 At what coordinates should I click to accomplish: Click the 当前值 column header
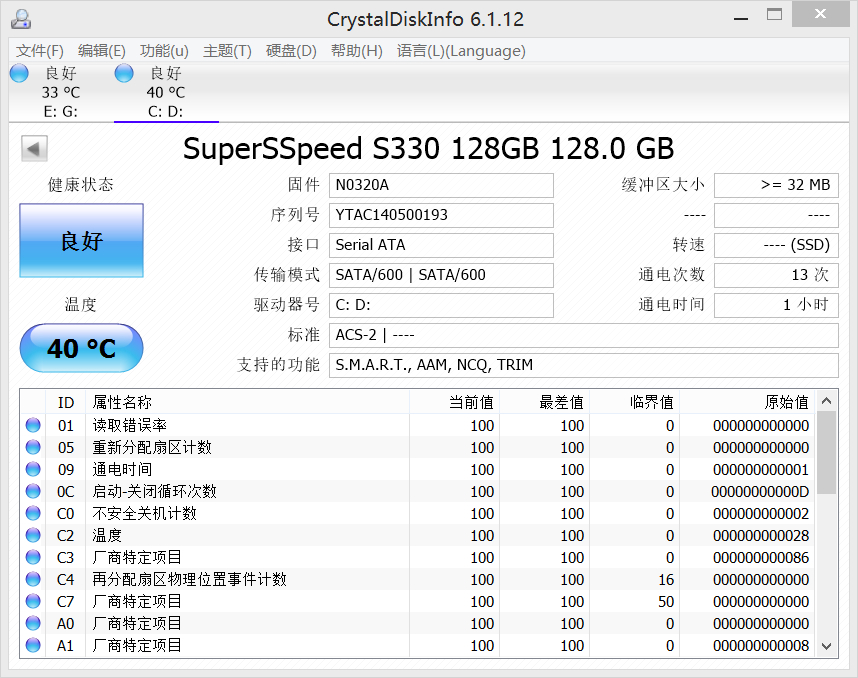coord(454,402)
